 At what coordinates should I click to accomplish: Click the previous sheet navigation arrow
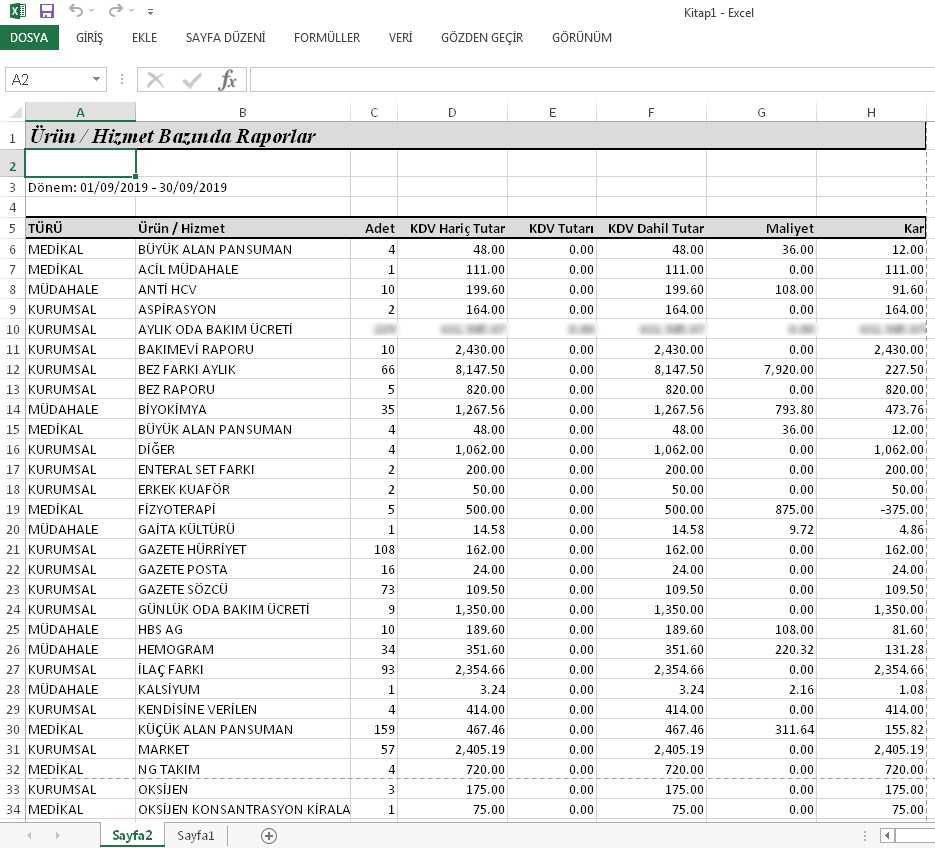29,835
